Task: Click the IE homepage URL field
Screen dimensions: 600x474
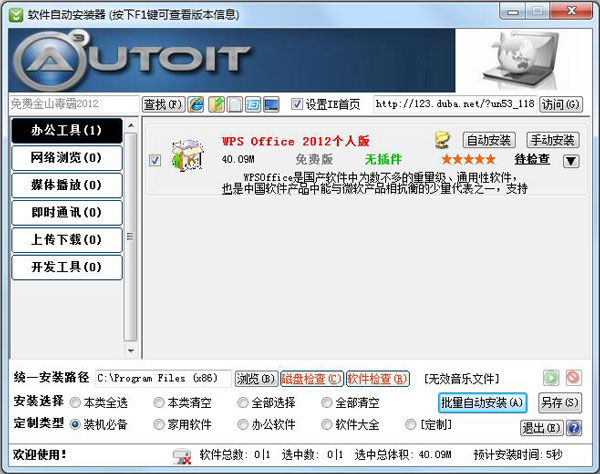Action: tap(455, 104)
